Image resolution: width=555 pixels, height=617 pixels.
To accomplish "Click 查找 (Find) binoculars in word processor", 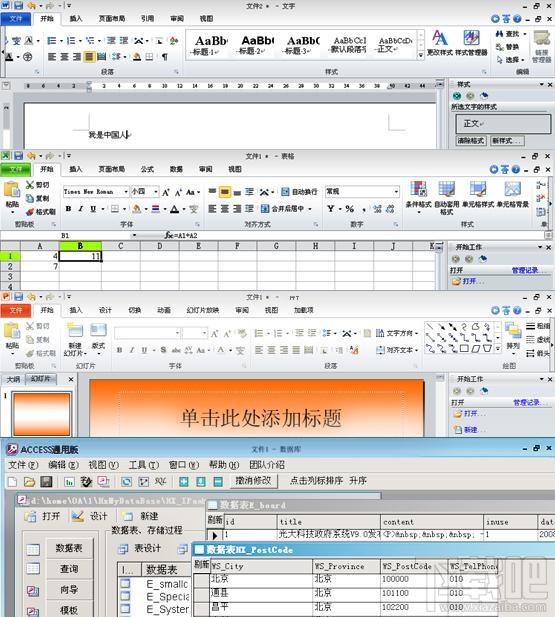I will 509,34.
